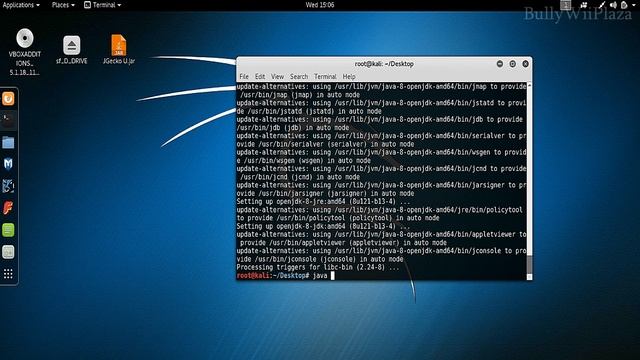This screenshot has height=360, width=640.
Task: Open the Applications menu in top bar
Action: click(21, 5)
